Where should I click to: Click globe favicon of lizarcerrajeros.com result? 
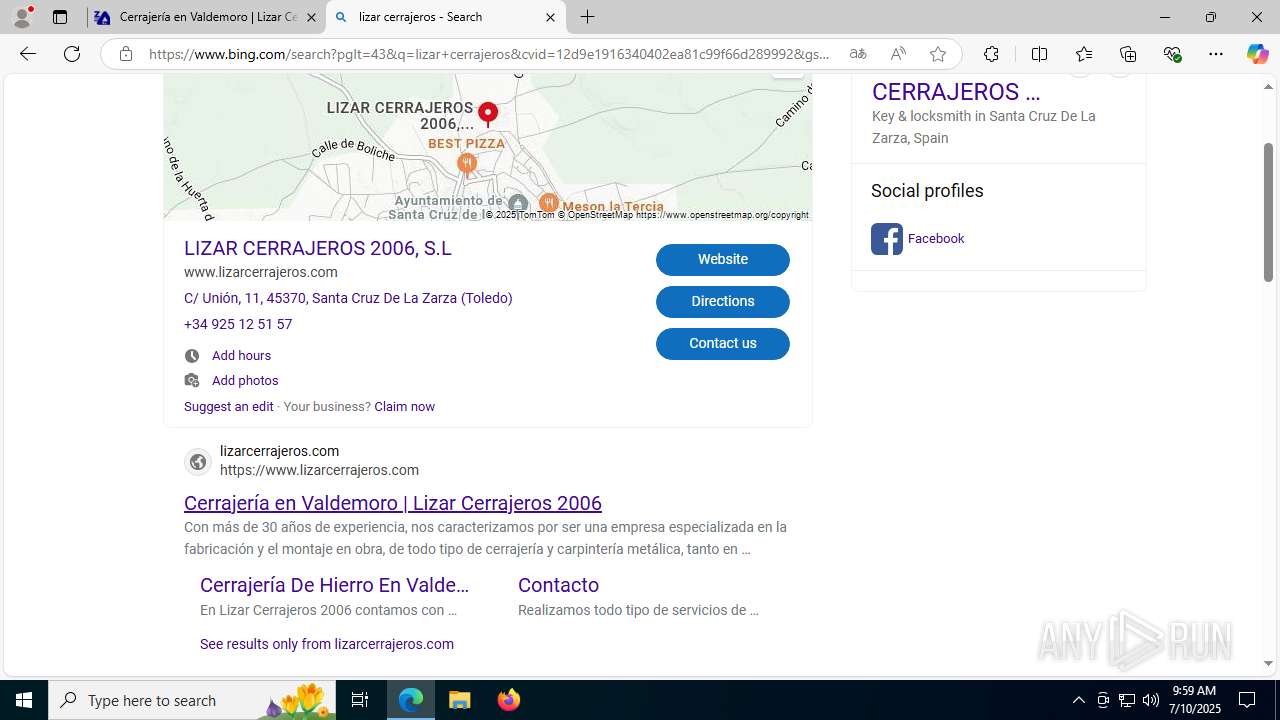[x=198, y=461]
